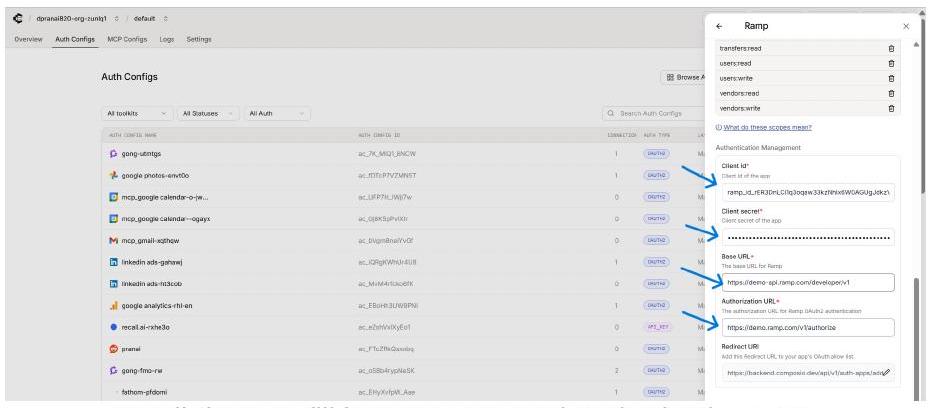Focus the Authorization URL input
The width and height of the screenshot is (933, 408).
(x=808, y=327)
